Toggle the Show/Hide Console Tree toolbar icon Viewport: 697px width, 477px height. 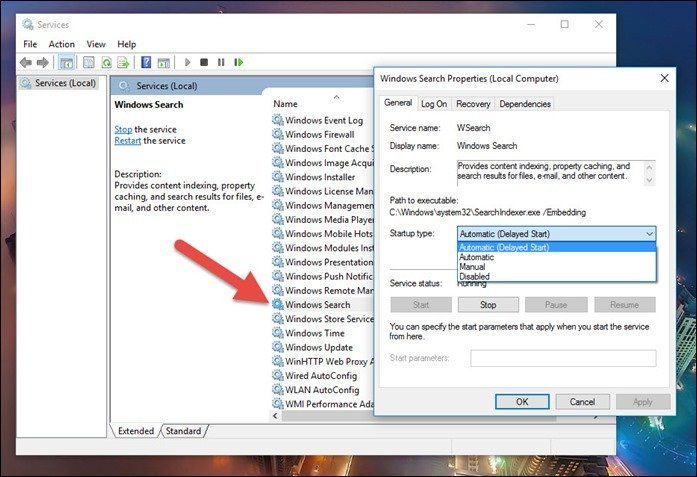(x=66, y=62)
